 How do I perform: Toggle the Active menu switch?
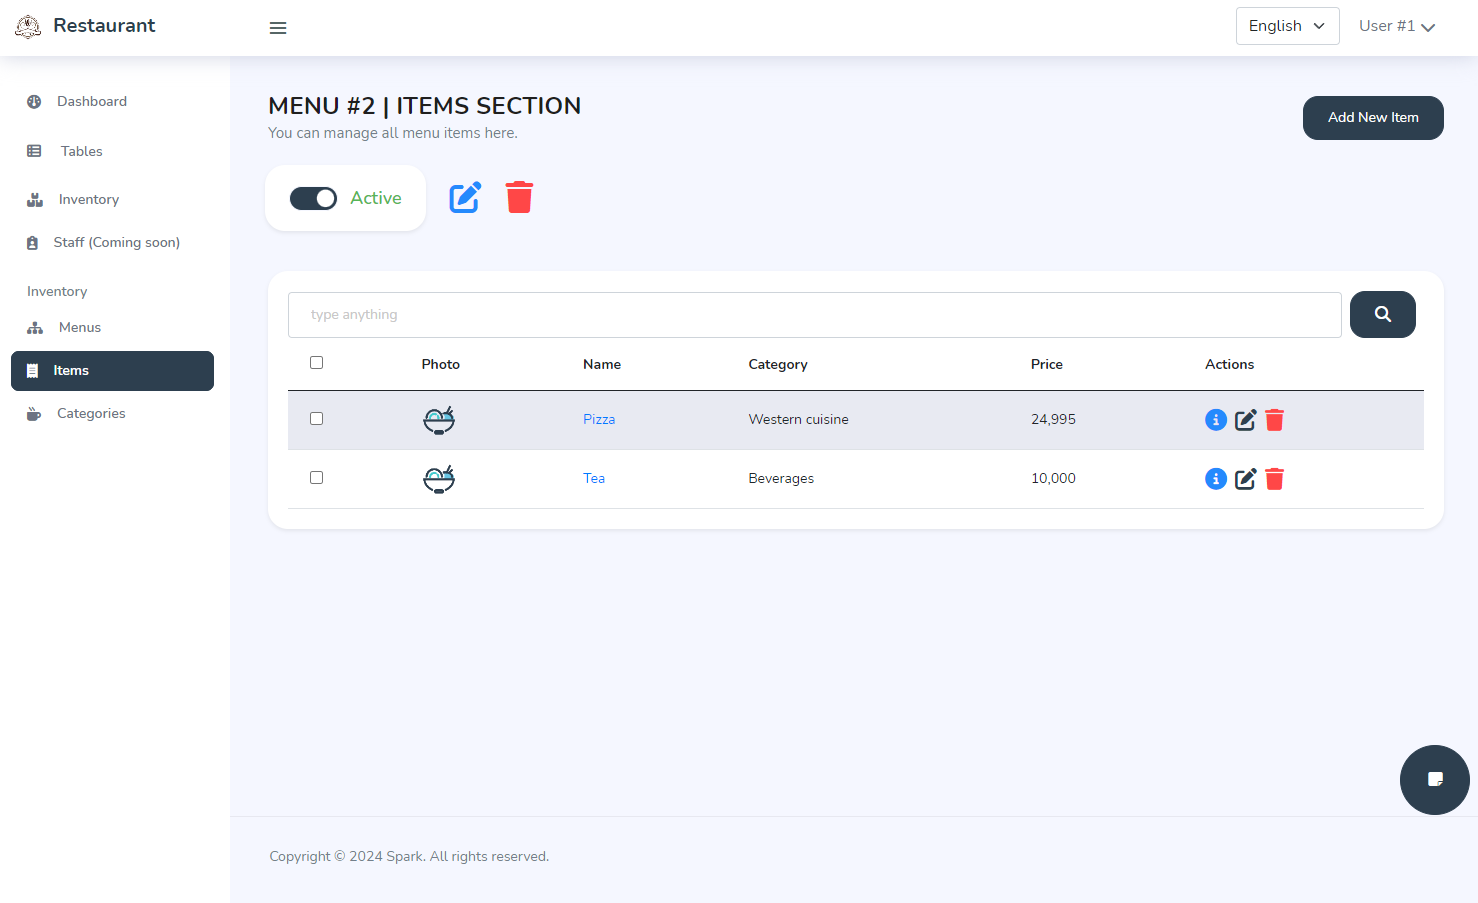click(313, 199)
